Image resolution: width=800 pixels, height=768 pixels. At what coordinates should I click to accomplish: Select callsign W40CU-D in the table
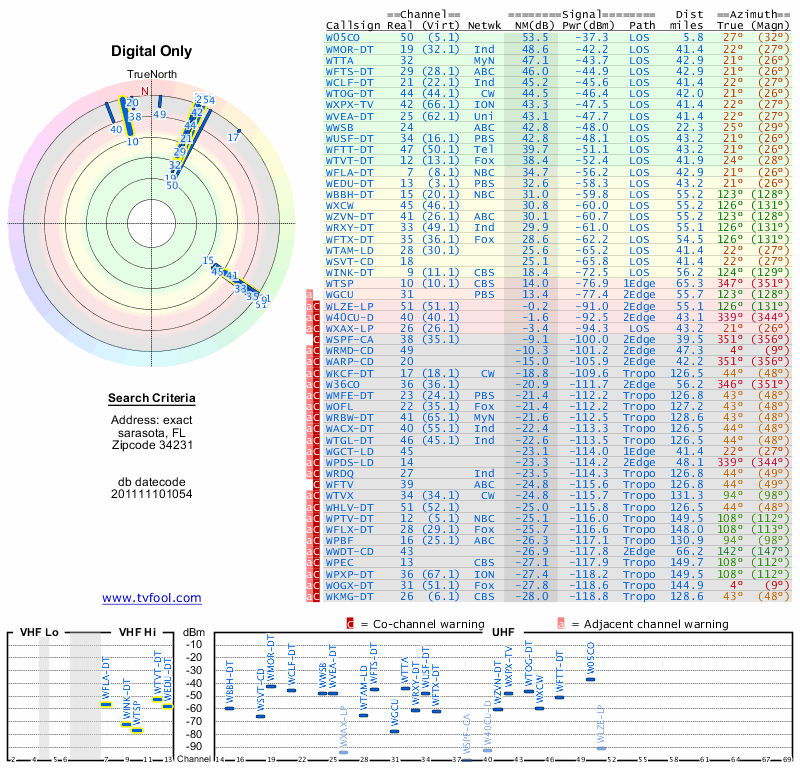click(x=349, y=317)
